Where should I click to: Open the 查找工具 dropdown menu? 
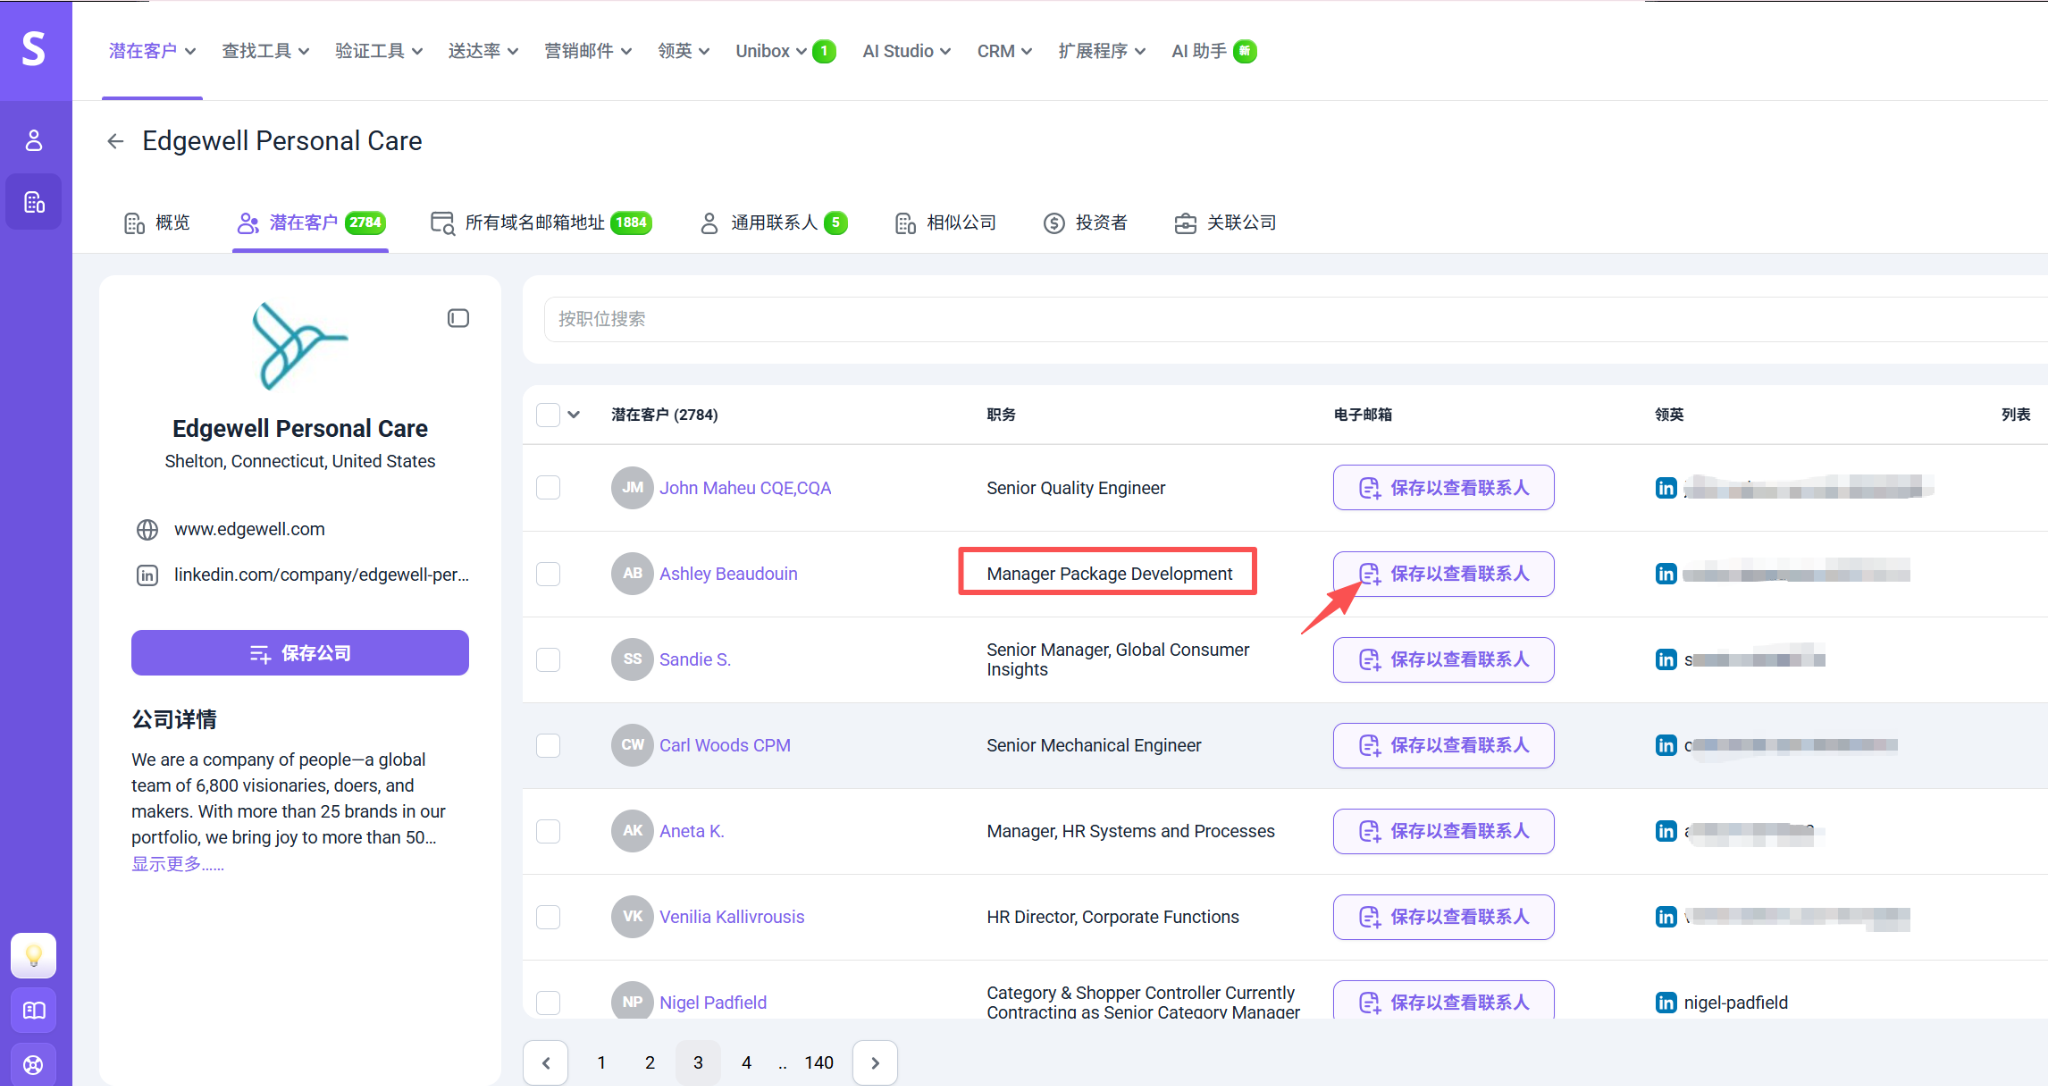(265, 51)
